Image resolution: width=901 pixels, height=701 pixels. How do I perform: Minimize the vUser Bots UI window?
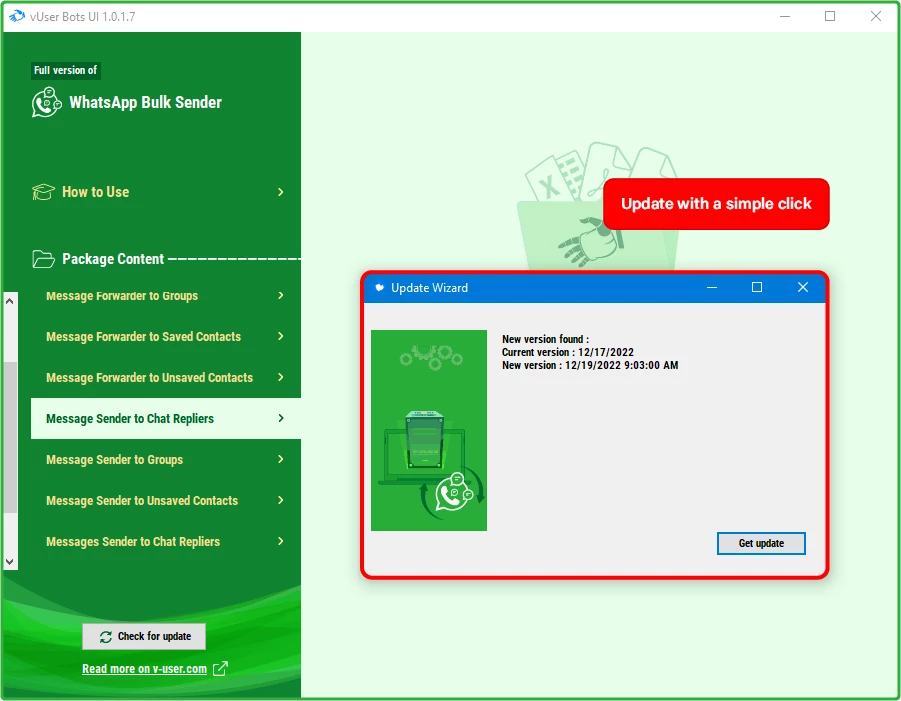click(785, 16)
